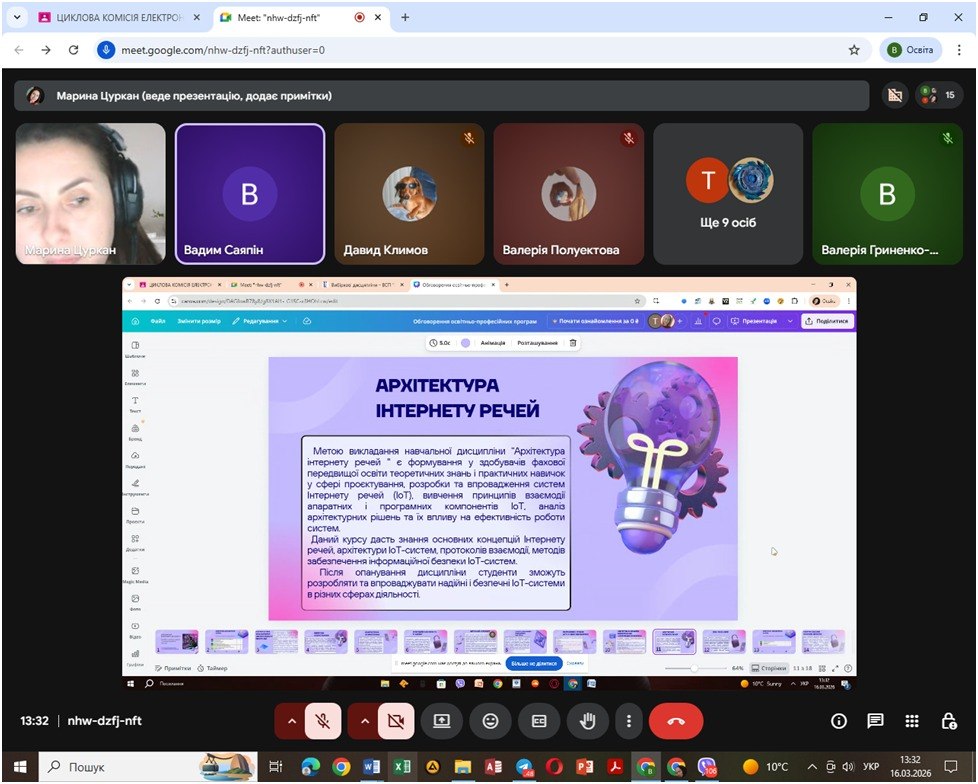
Task: Open the chat panel
Action: (x=875, y=721)
